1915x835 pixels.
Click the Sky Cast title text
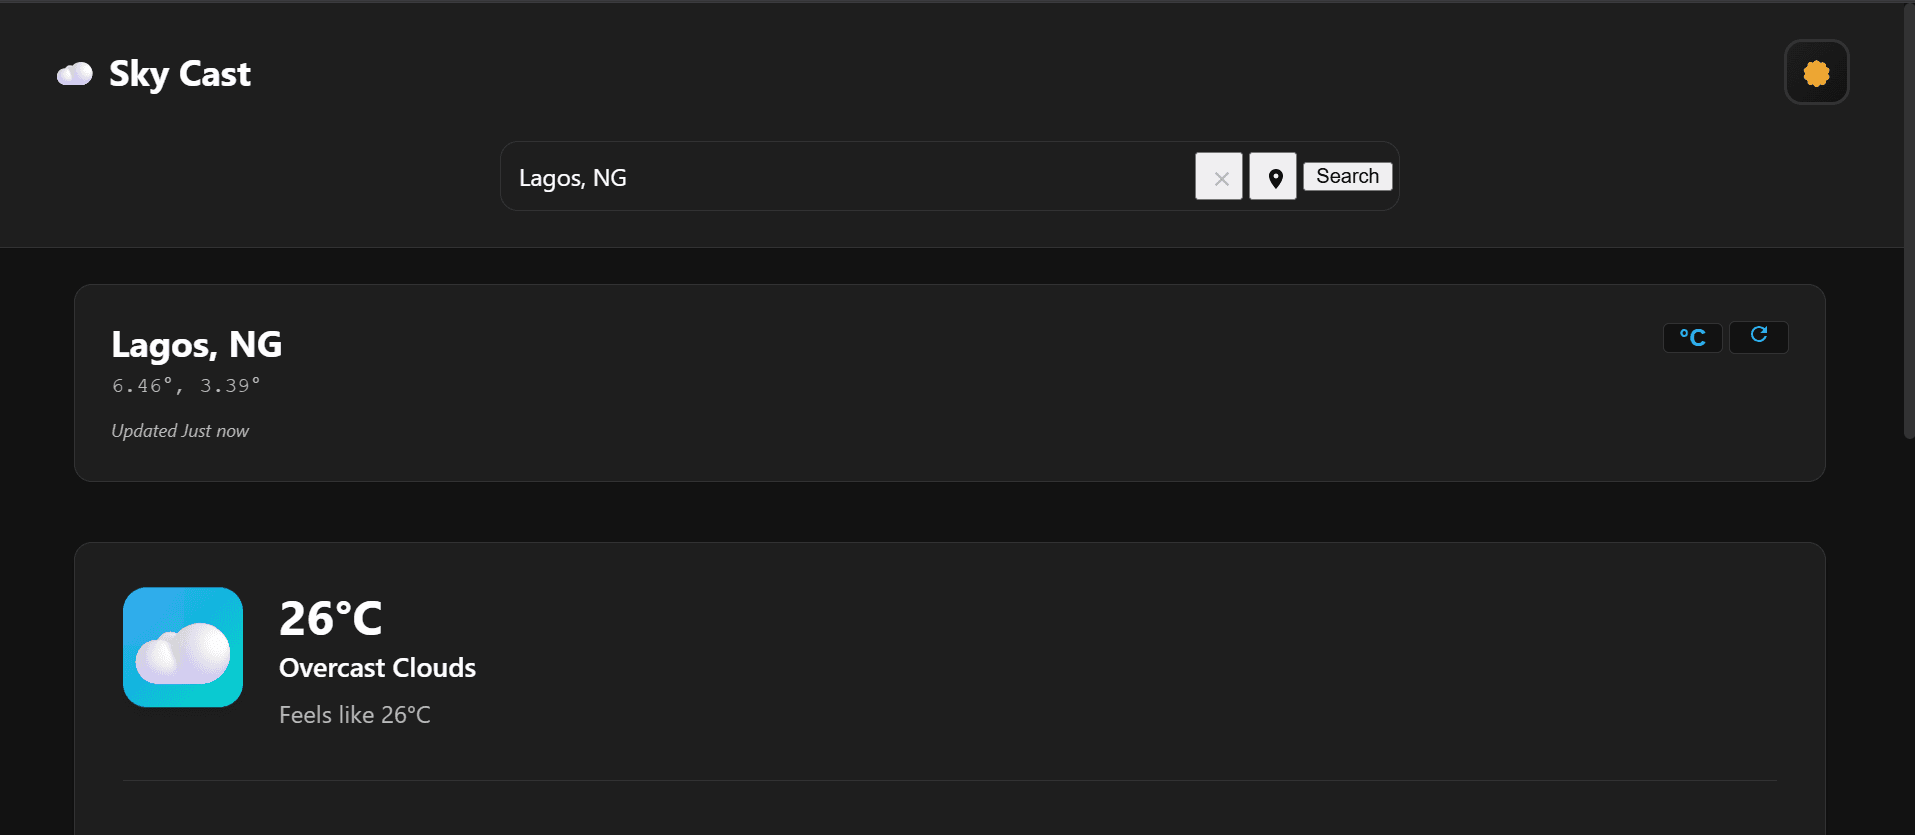click(x=180, y=74)
